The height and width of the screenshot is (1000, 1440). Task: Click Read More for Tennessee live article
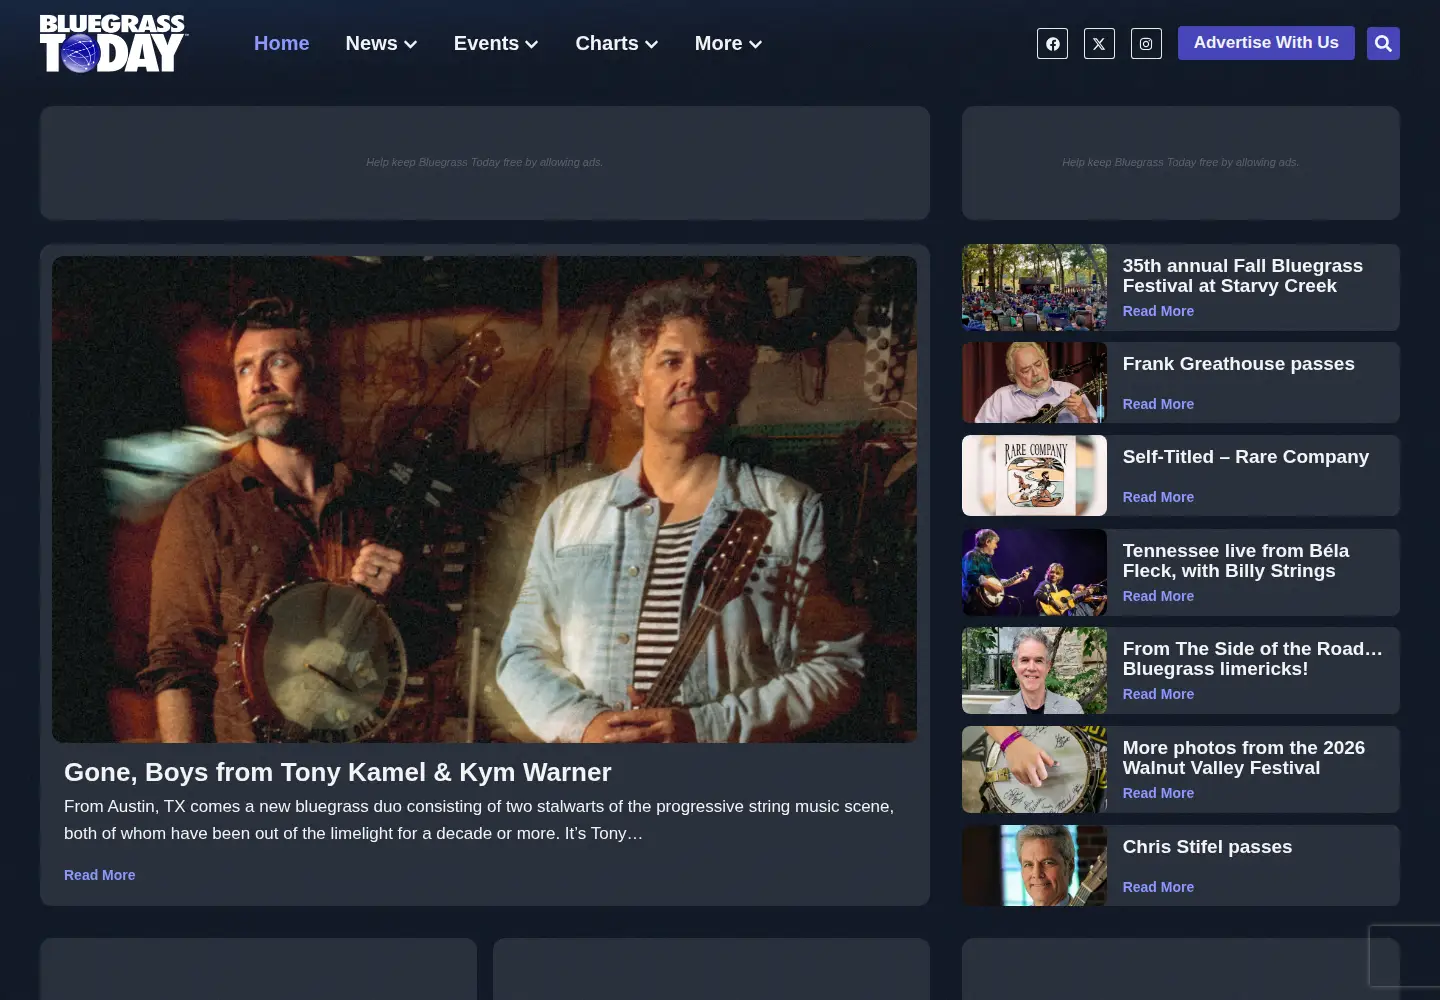click(1158, 596)
